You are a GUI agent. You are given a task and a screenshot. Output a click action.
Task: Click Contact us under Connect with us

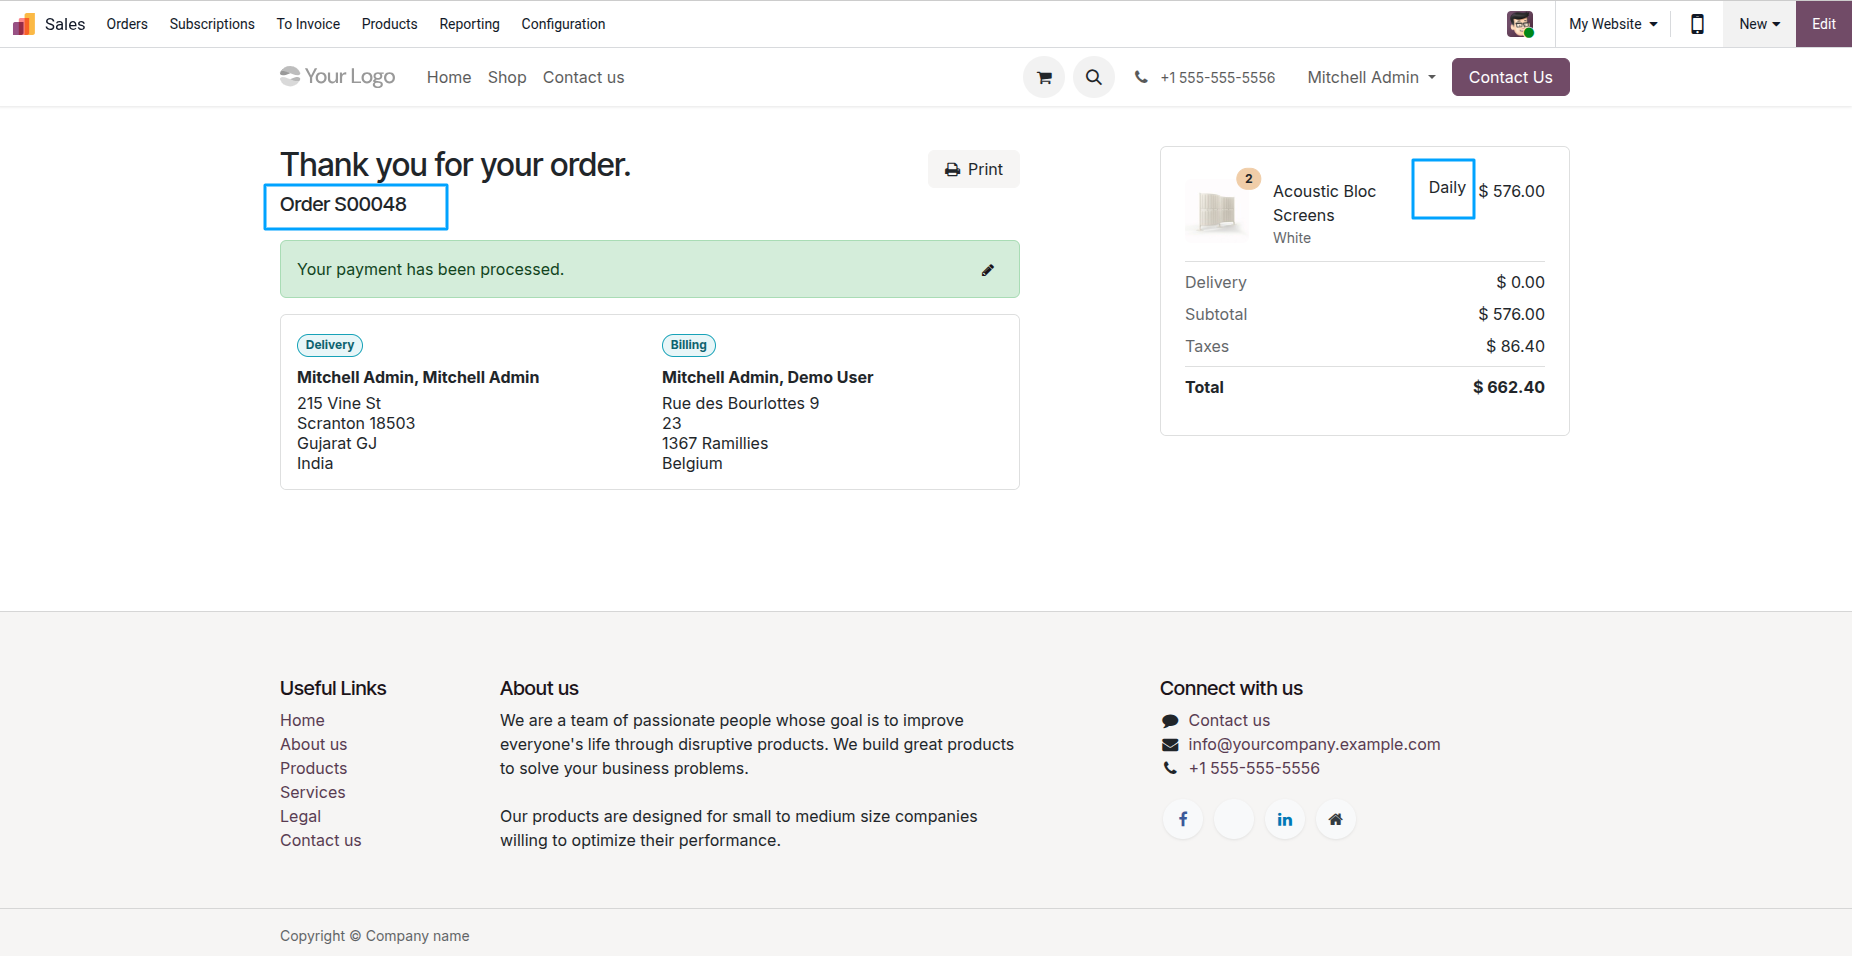click(x=1229, y=720)
